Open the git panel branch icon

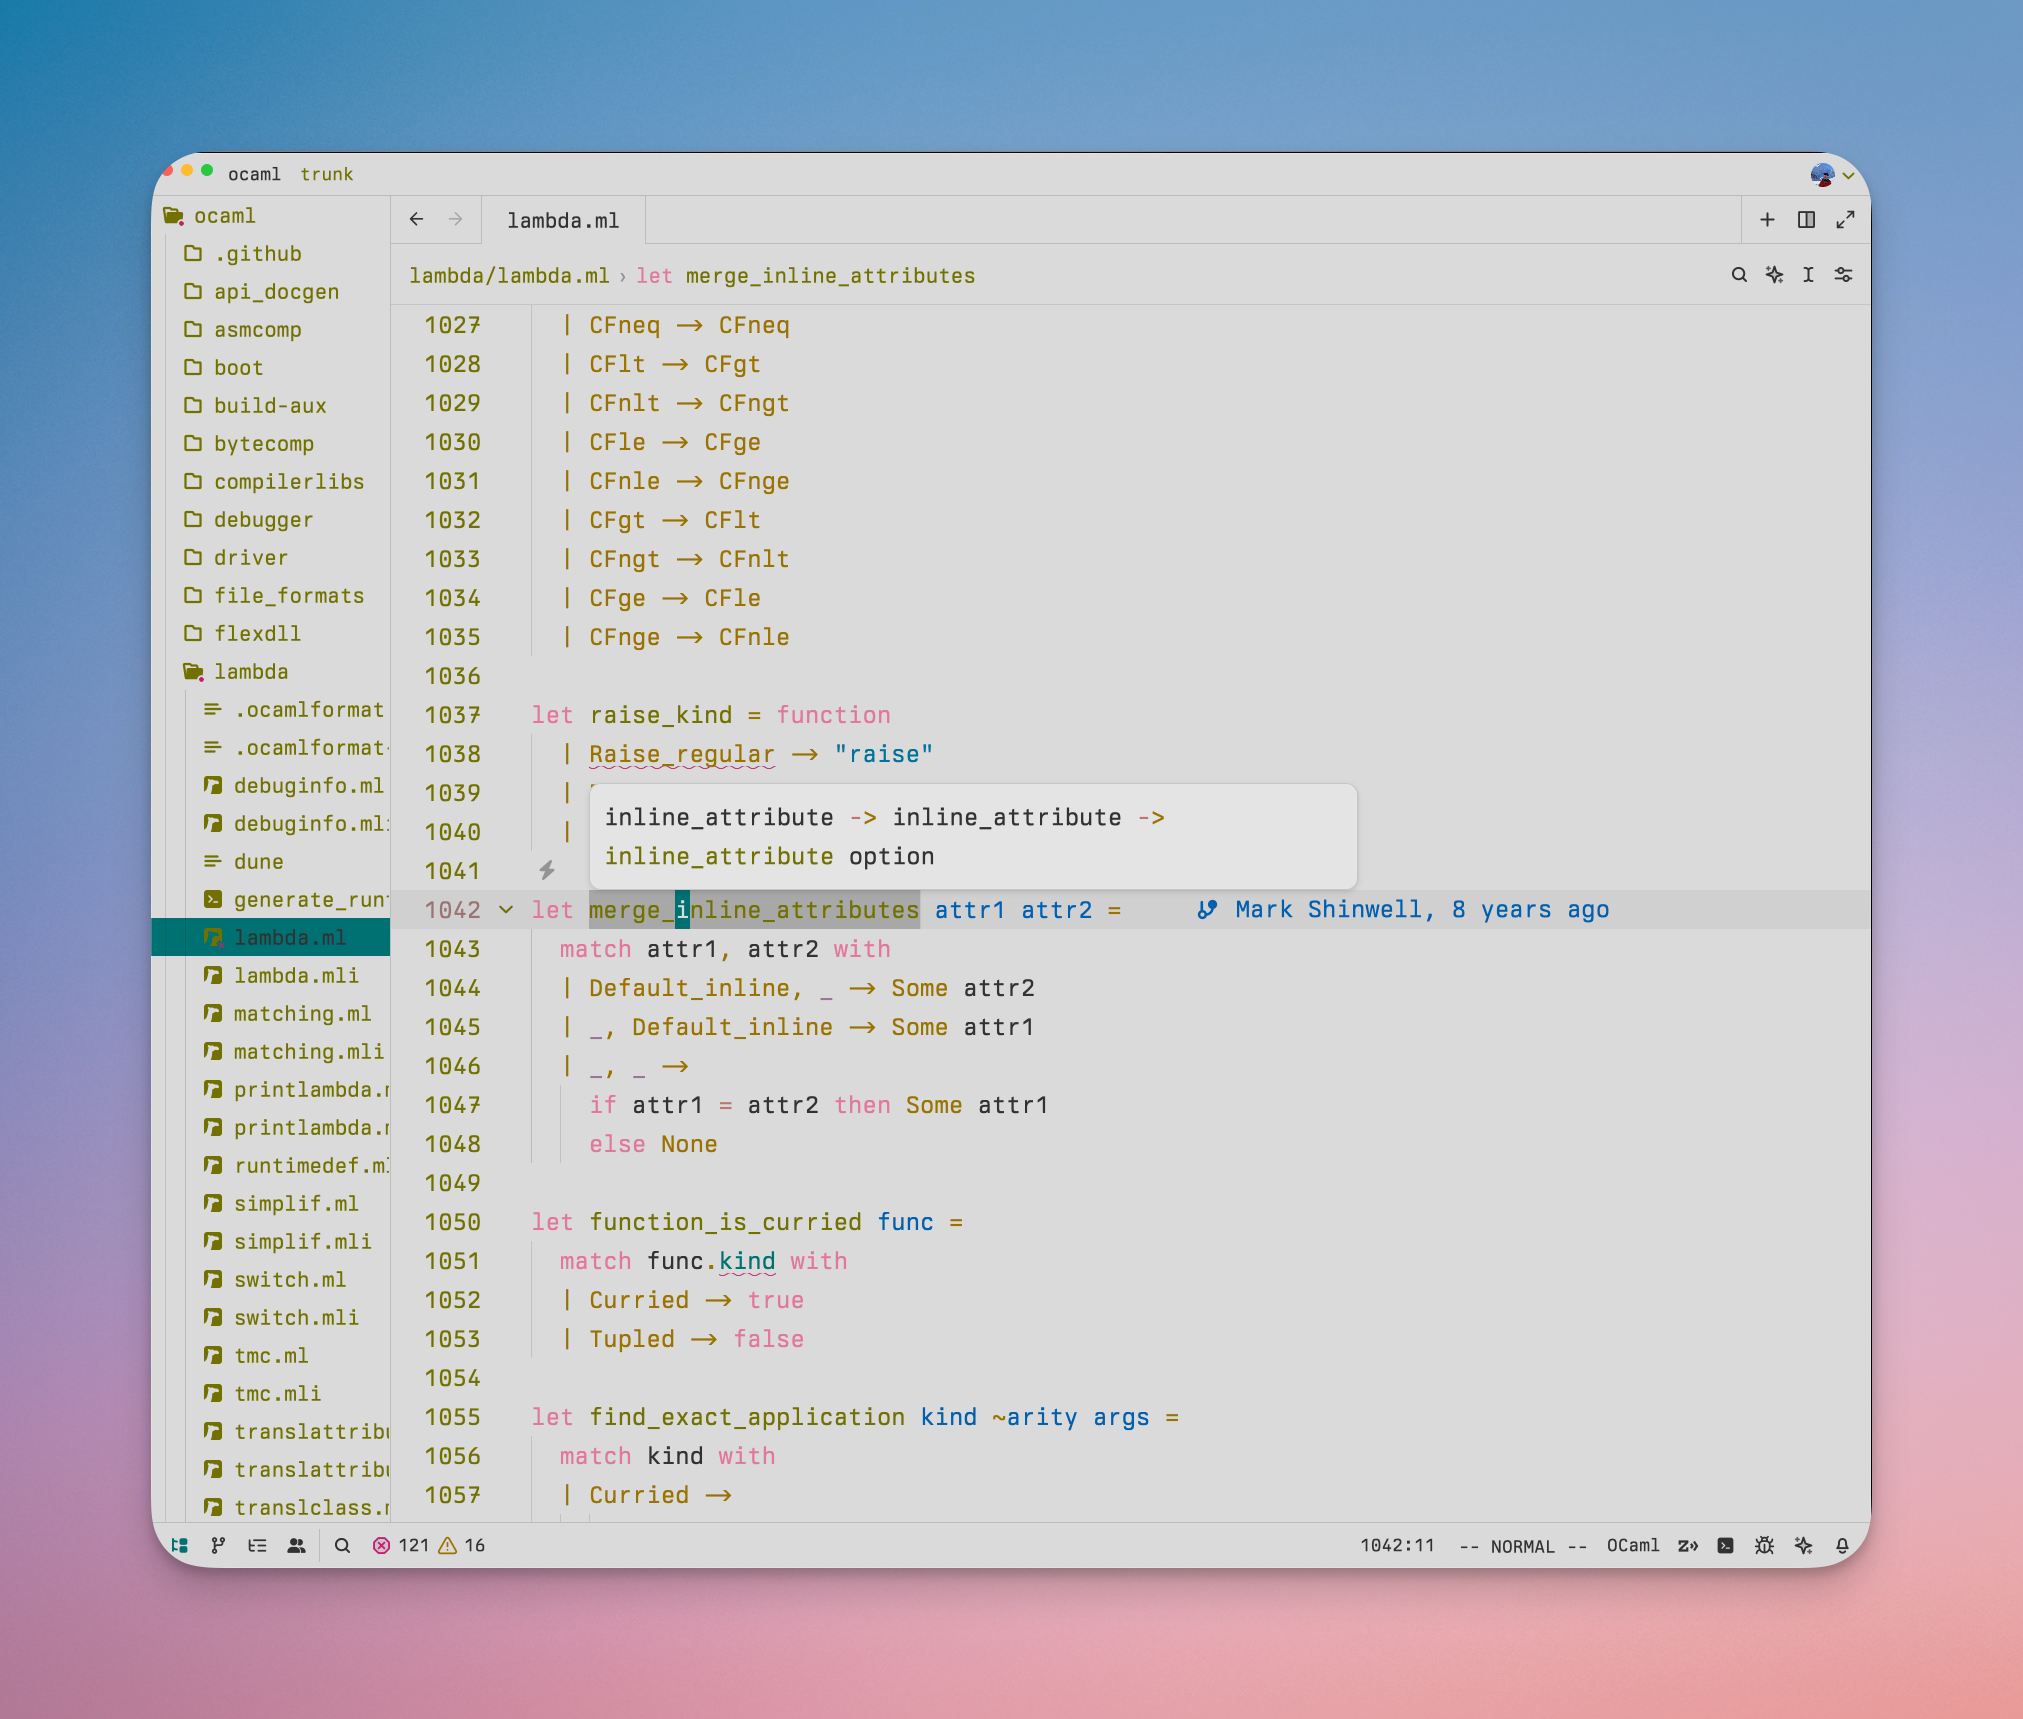coord(218,1545)
